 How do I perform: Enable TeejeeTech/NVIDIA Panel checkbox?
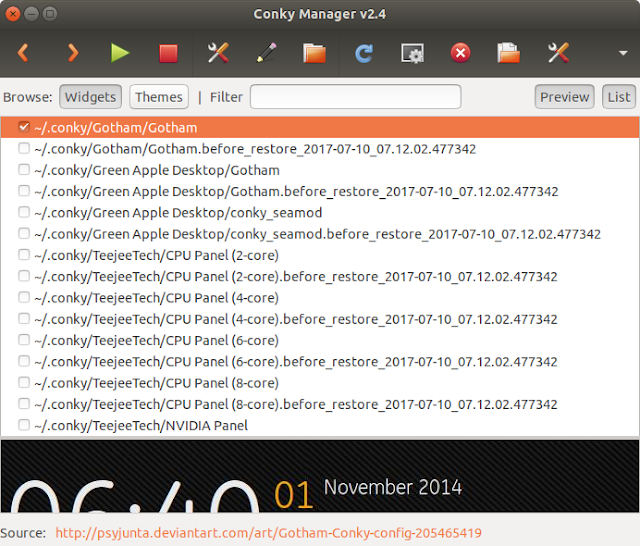[24, 425]
